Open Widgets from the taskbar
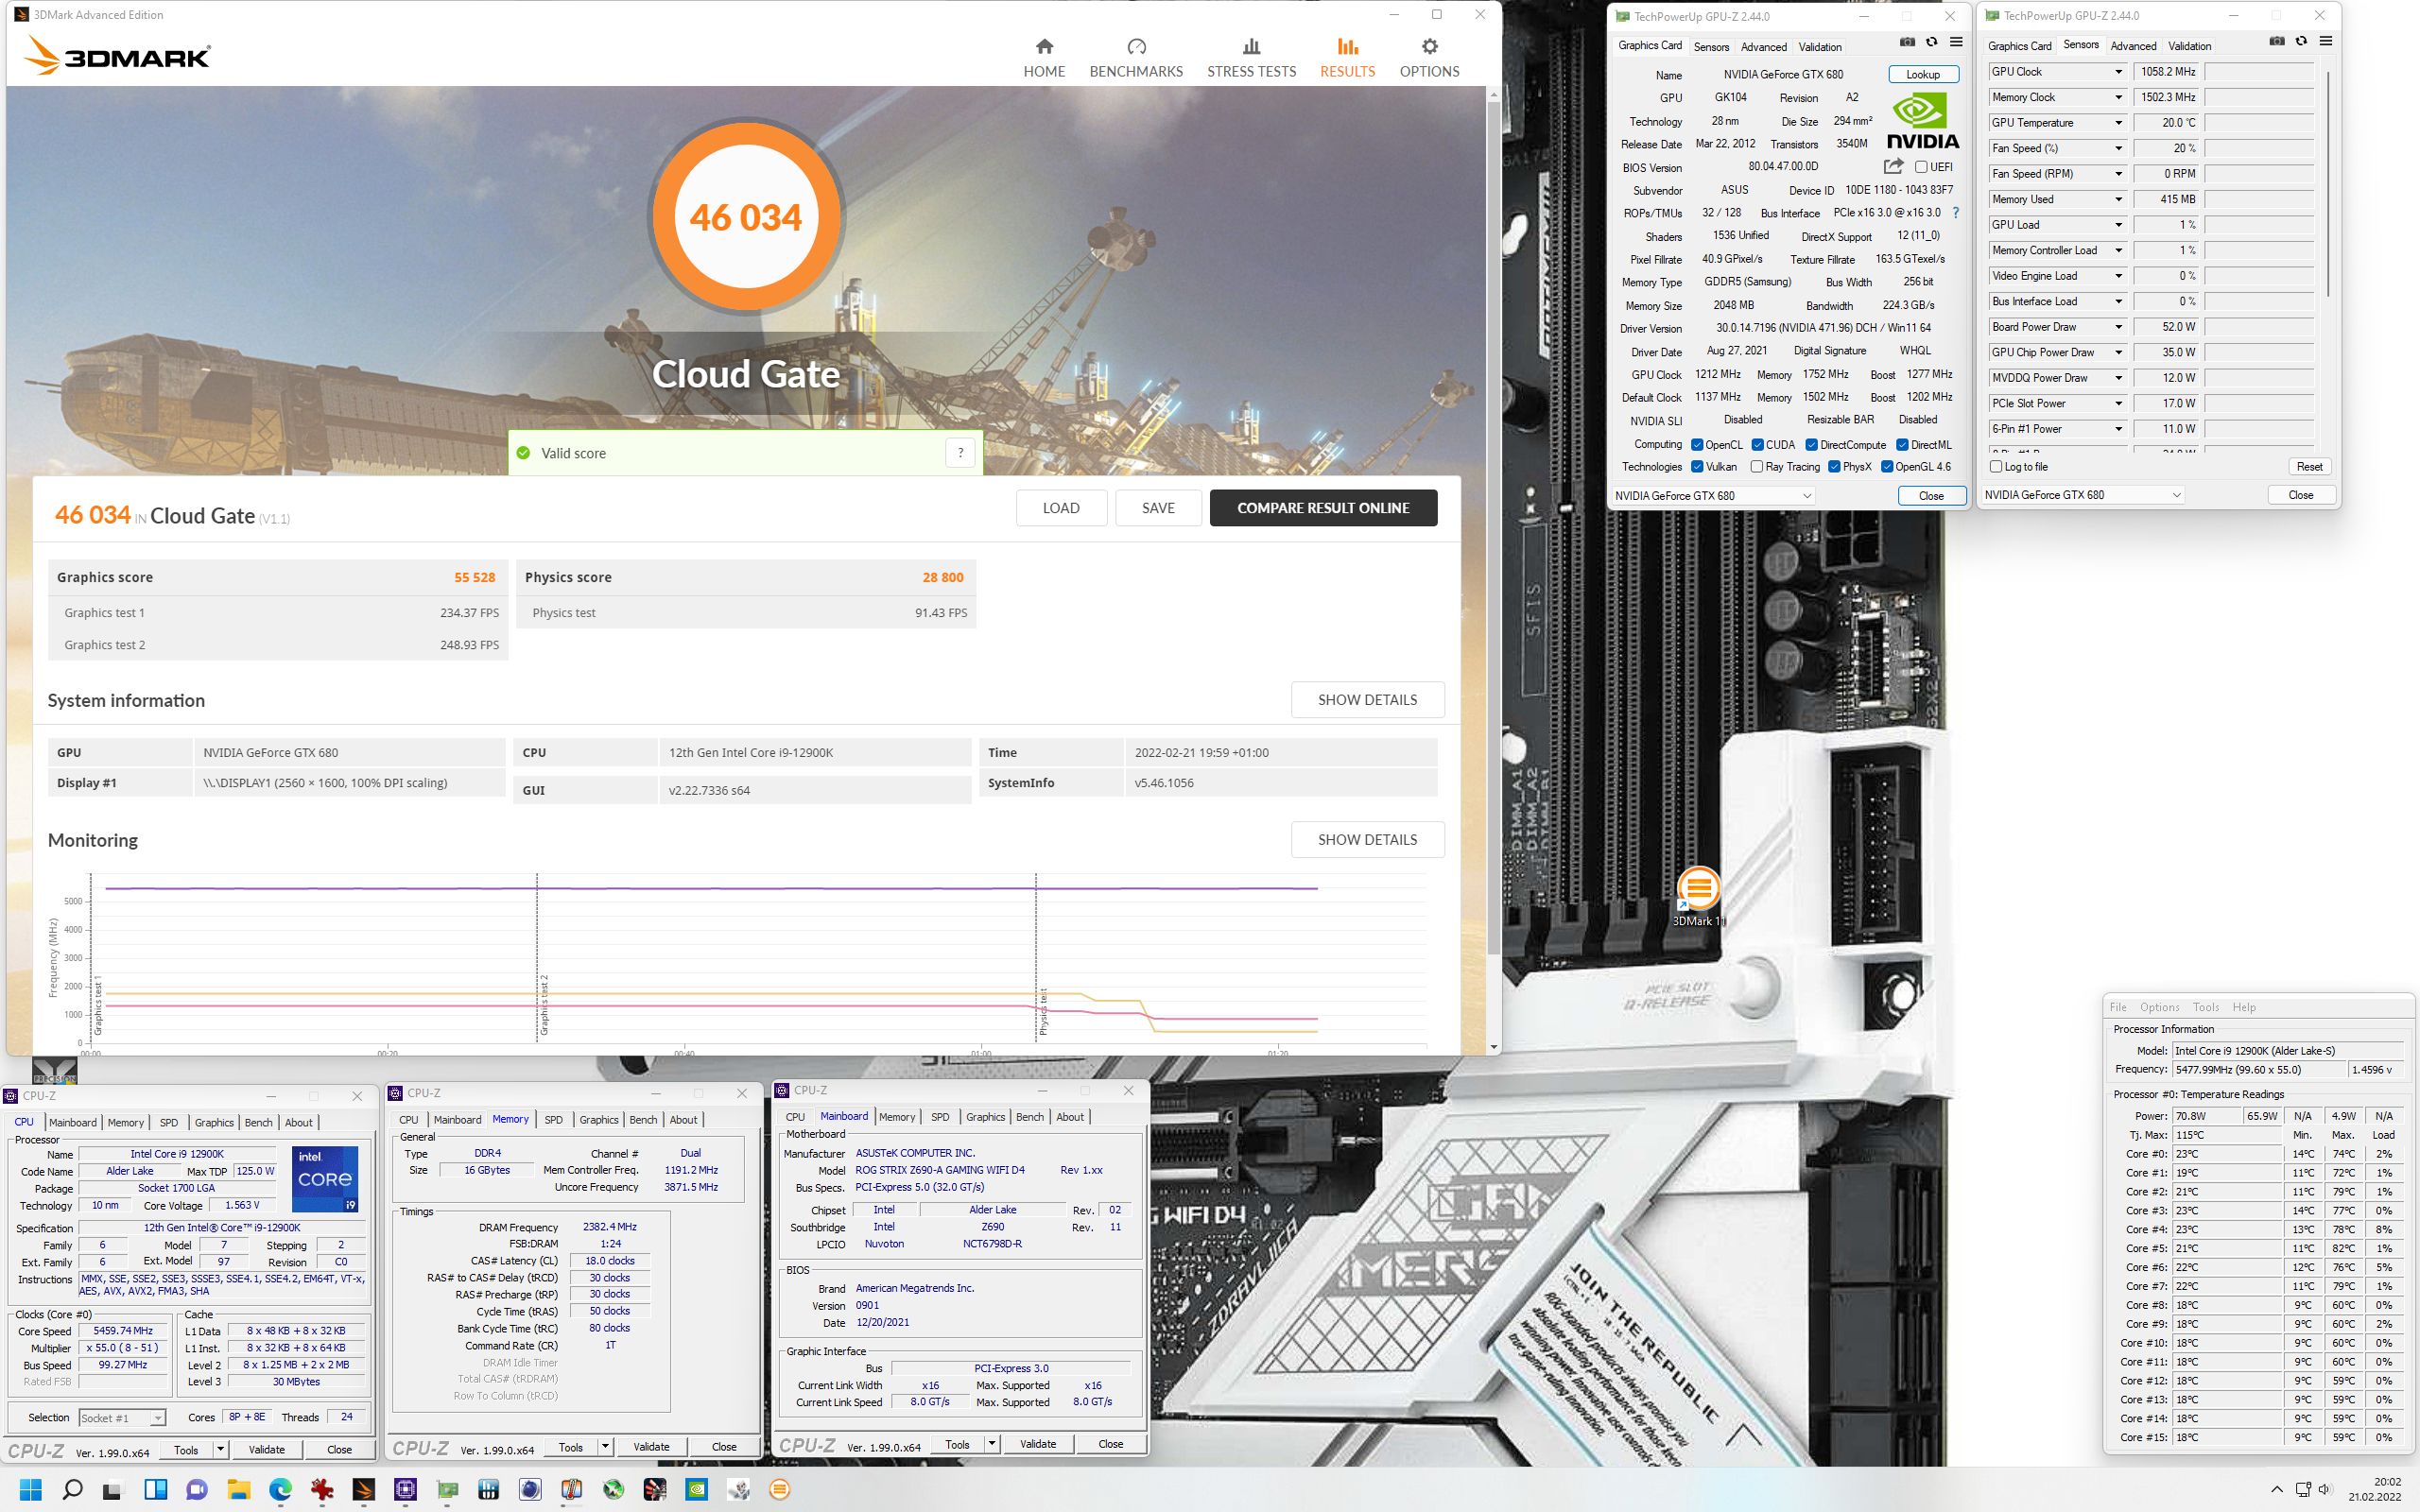2420x1512 pixels. click(x=155, y=1489)
